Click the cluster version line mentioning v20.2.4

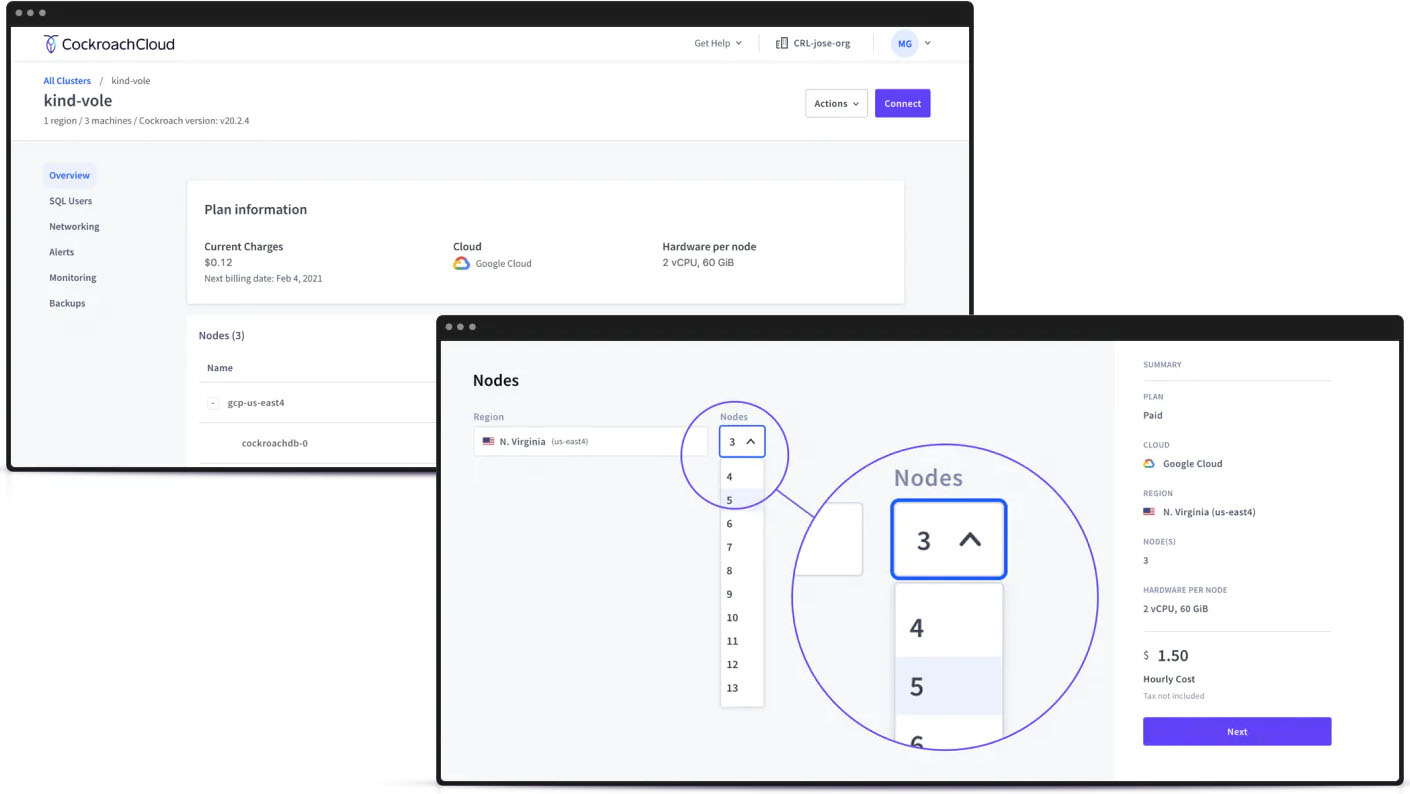tap(146, 121)
